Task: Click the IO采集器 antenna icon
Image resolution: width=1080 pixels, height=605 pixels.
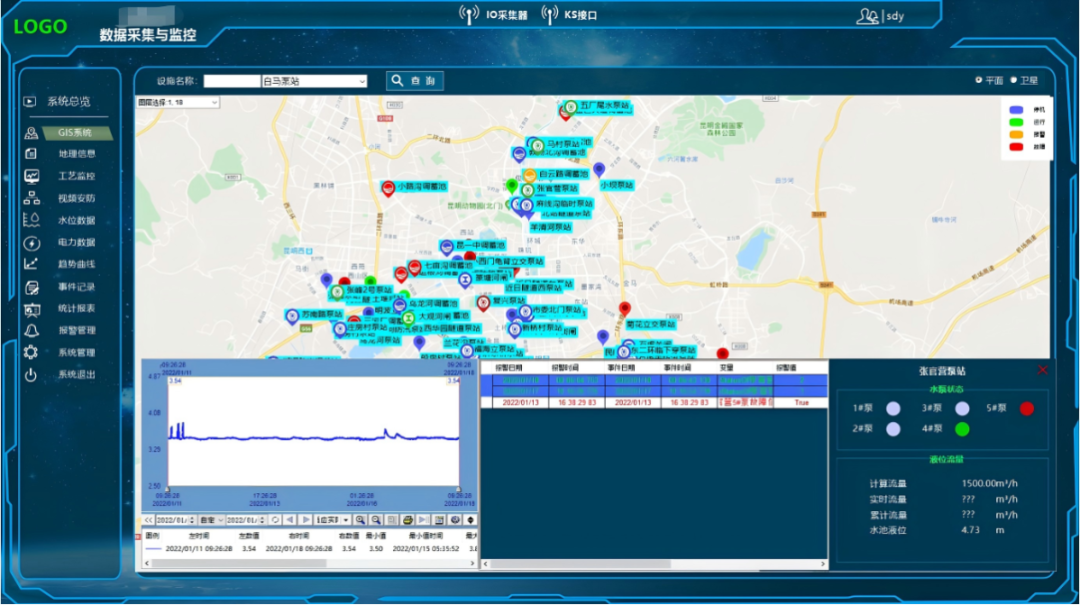Action: point(469,14)
